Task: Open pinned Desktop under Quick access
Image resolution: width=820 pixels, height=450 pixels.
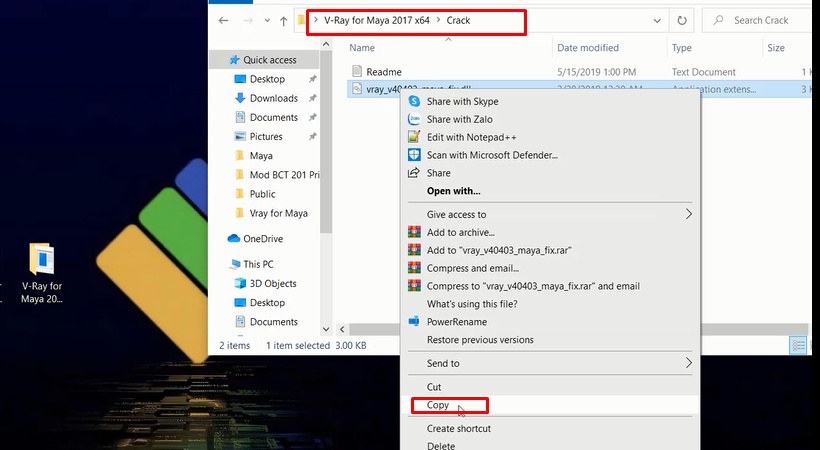Action: (267, 79)
